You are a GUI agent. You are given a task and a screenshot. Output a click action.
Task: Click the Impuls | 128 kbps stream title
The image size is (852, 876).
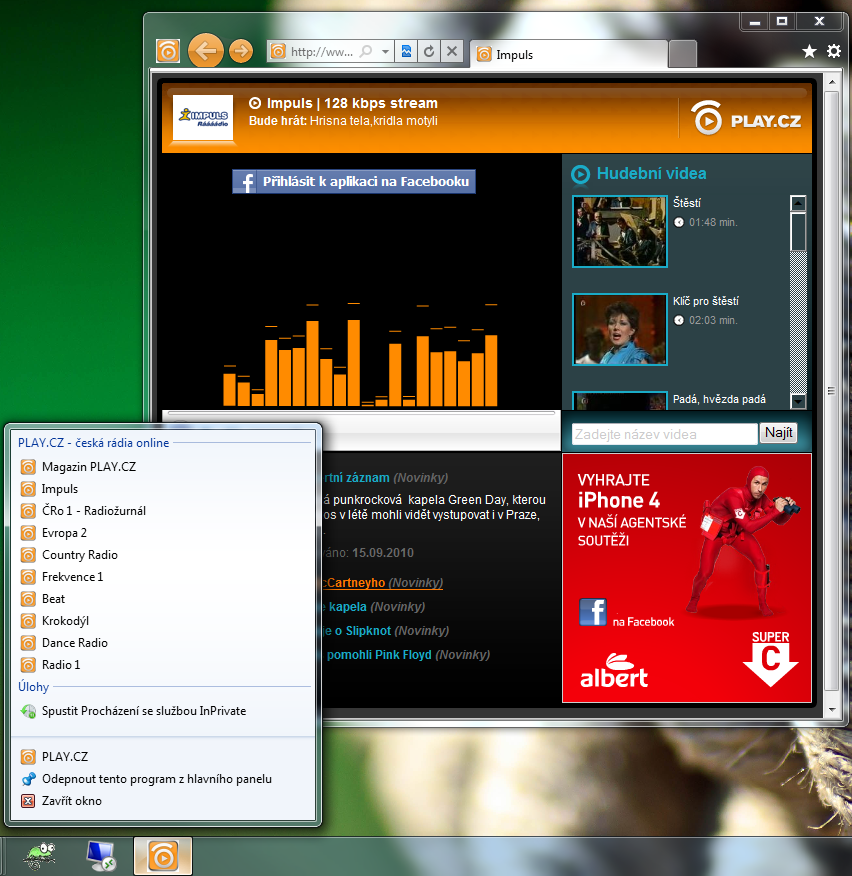[x=352, y=103]
